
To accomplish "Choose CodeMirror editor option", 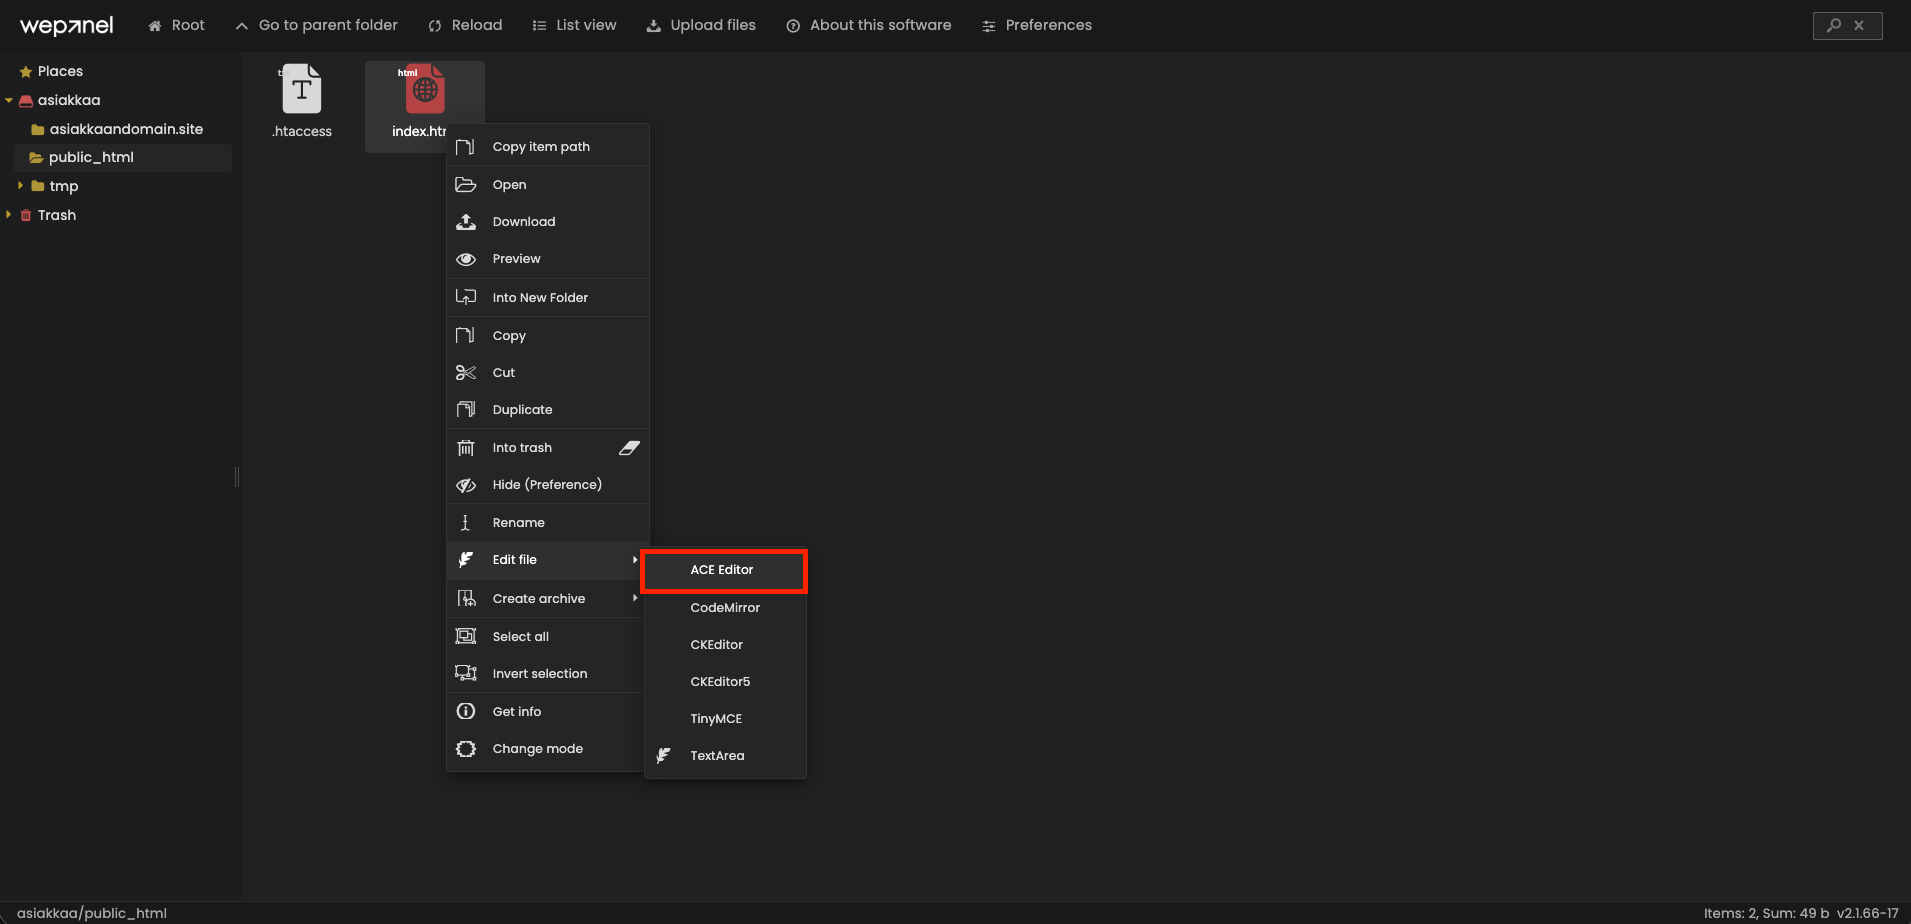I will tap(724, 608).
